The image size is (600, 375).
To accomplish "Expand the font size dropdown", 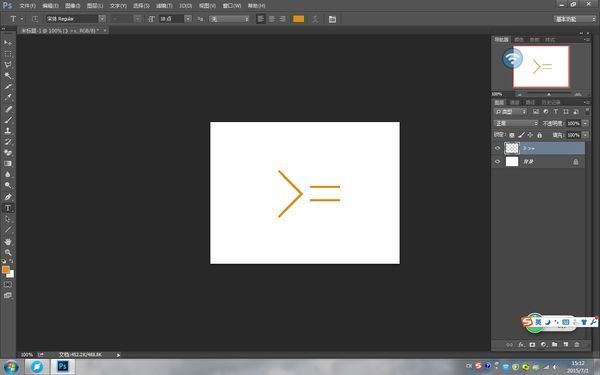I will (188, 19).
